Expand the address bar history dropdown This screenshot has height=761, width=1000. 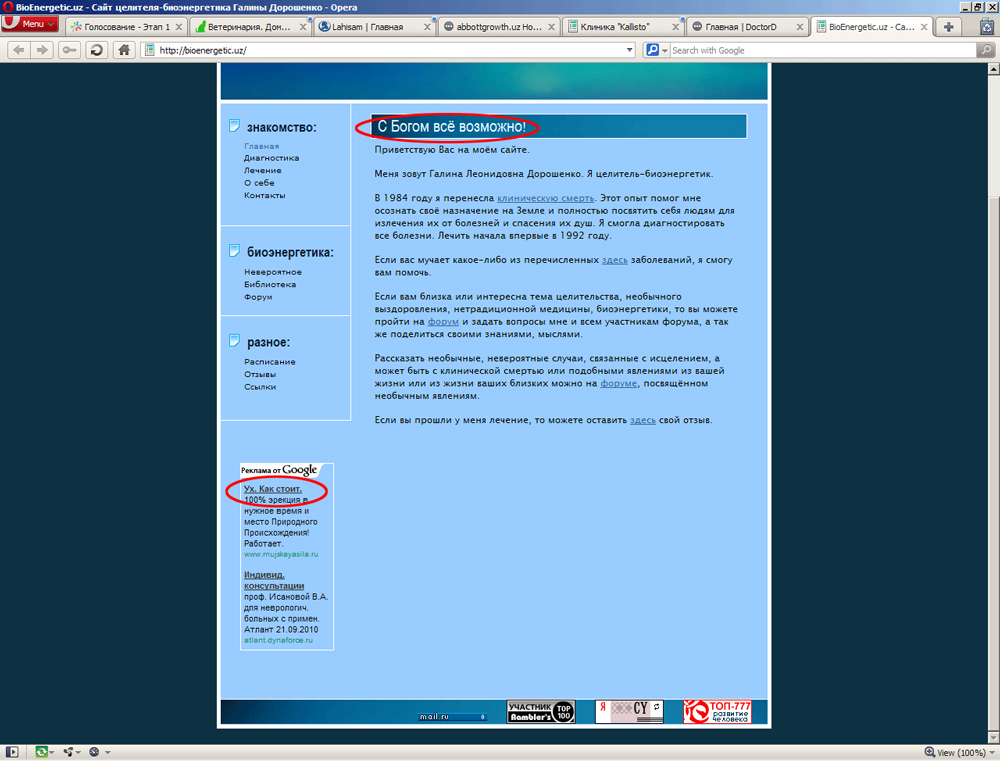click(x=630, y=50)
